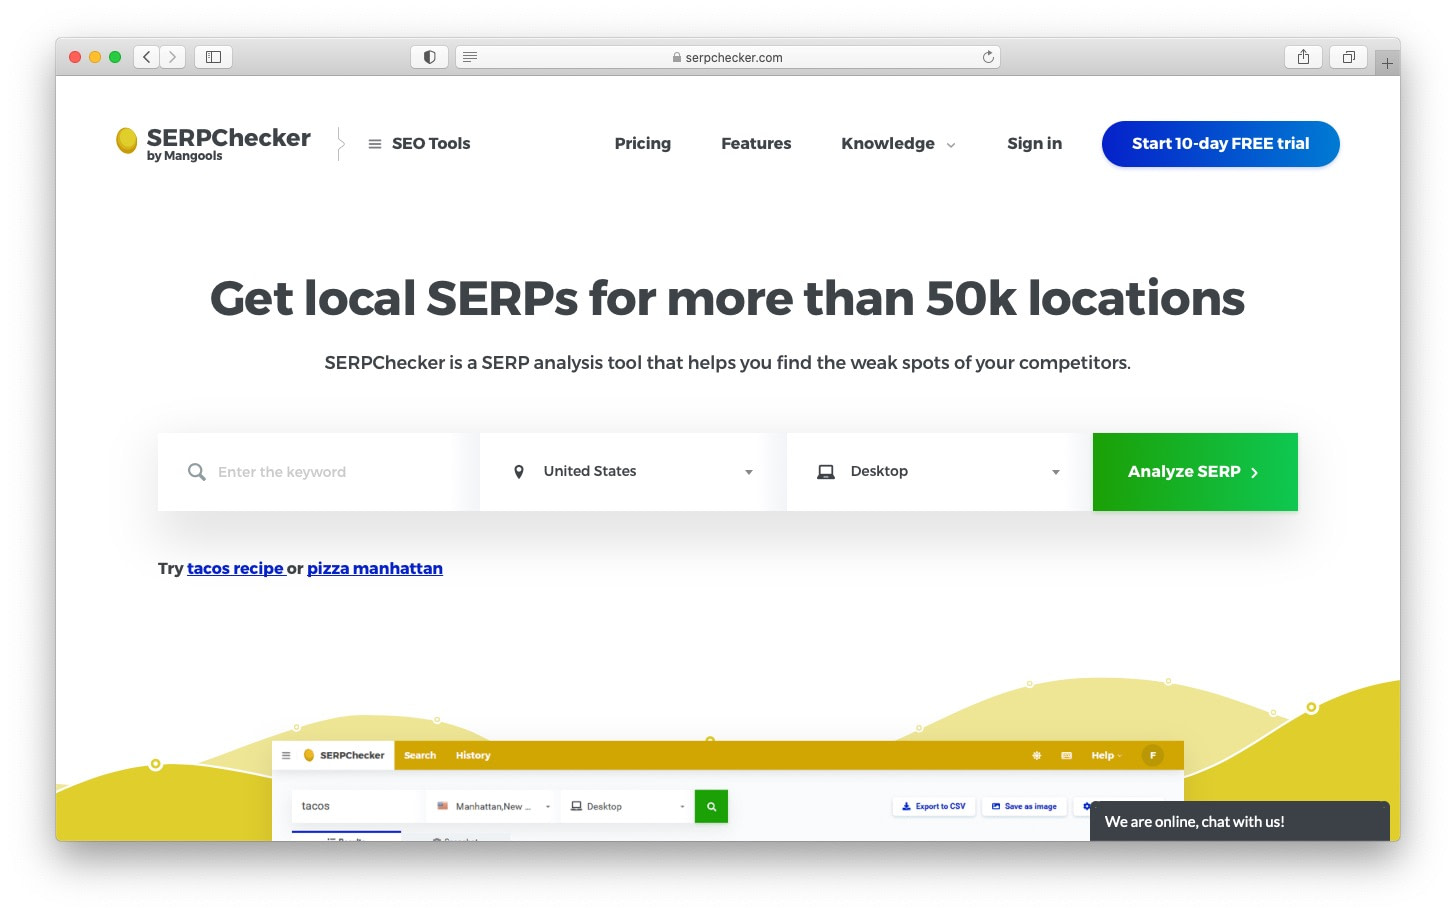
Task: Click Save as image in preview
Action: [x=1024, y=806]
